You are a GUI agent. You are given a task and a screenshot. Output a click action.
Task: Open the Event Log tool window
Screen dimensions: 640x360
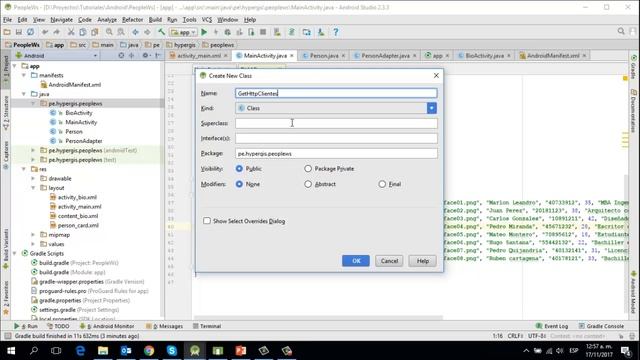click(x=551, y=326)
